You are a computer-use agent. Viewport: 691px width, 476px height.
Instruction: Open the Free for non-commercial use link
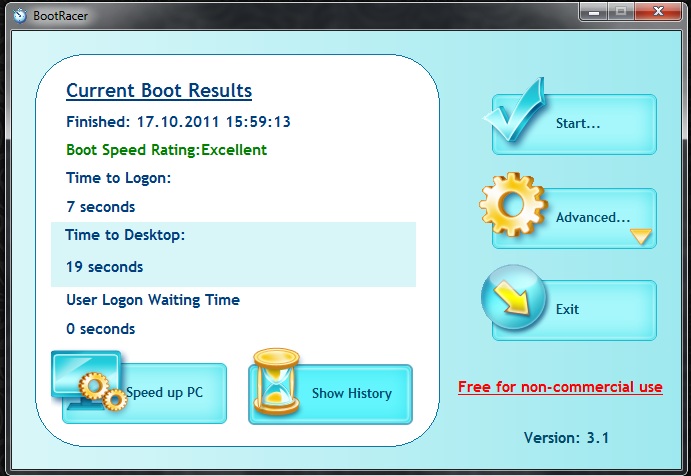[x=560, y=387]
